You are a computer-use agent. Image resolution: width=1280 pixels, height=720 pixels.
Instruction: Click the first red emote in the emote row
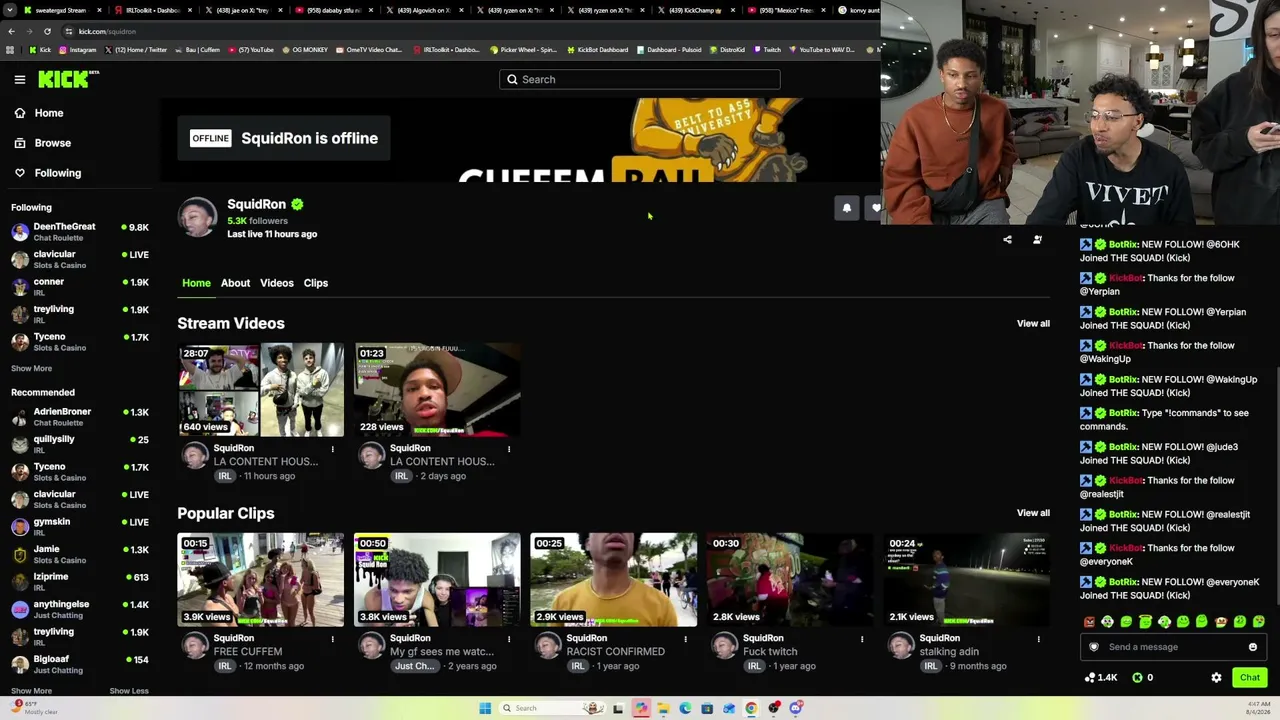click(1089, 622)
